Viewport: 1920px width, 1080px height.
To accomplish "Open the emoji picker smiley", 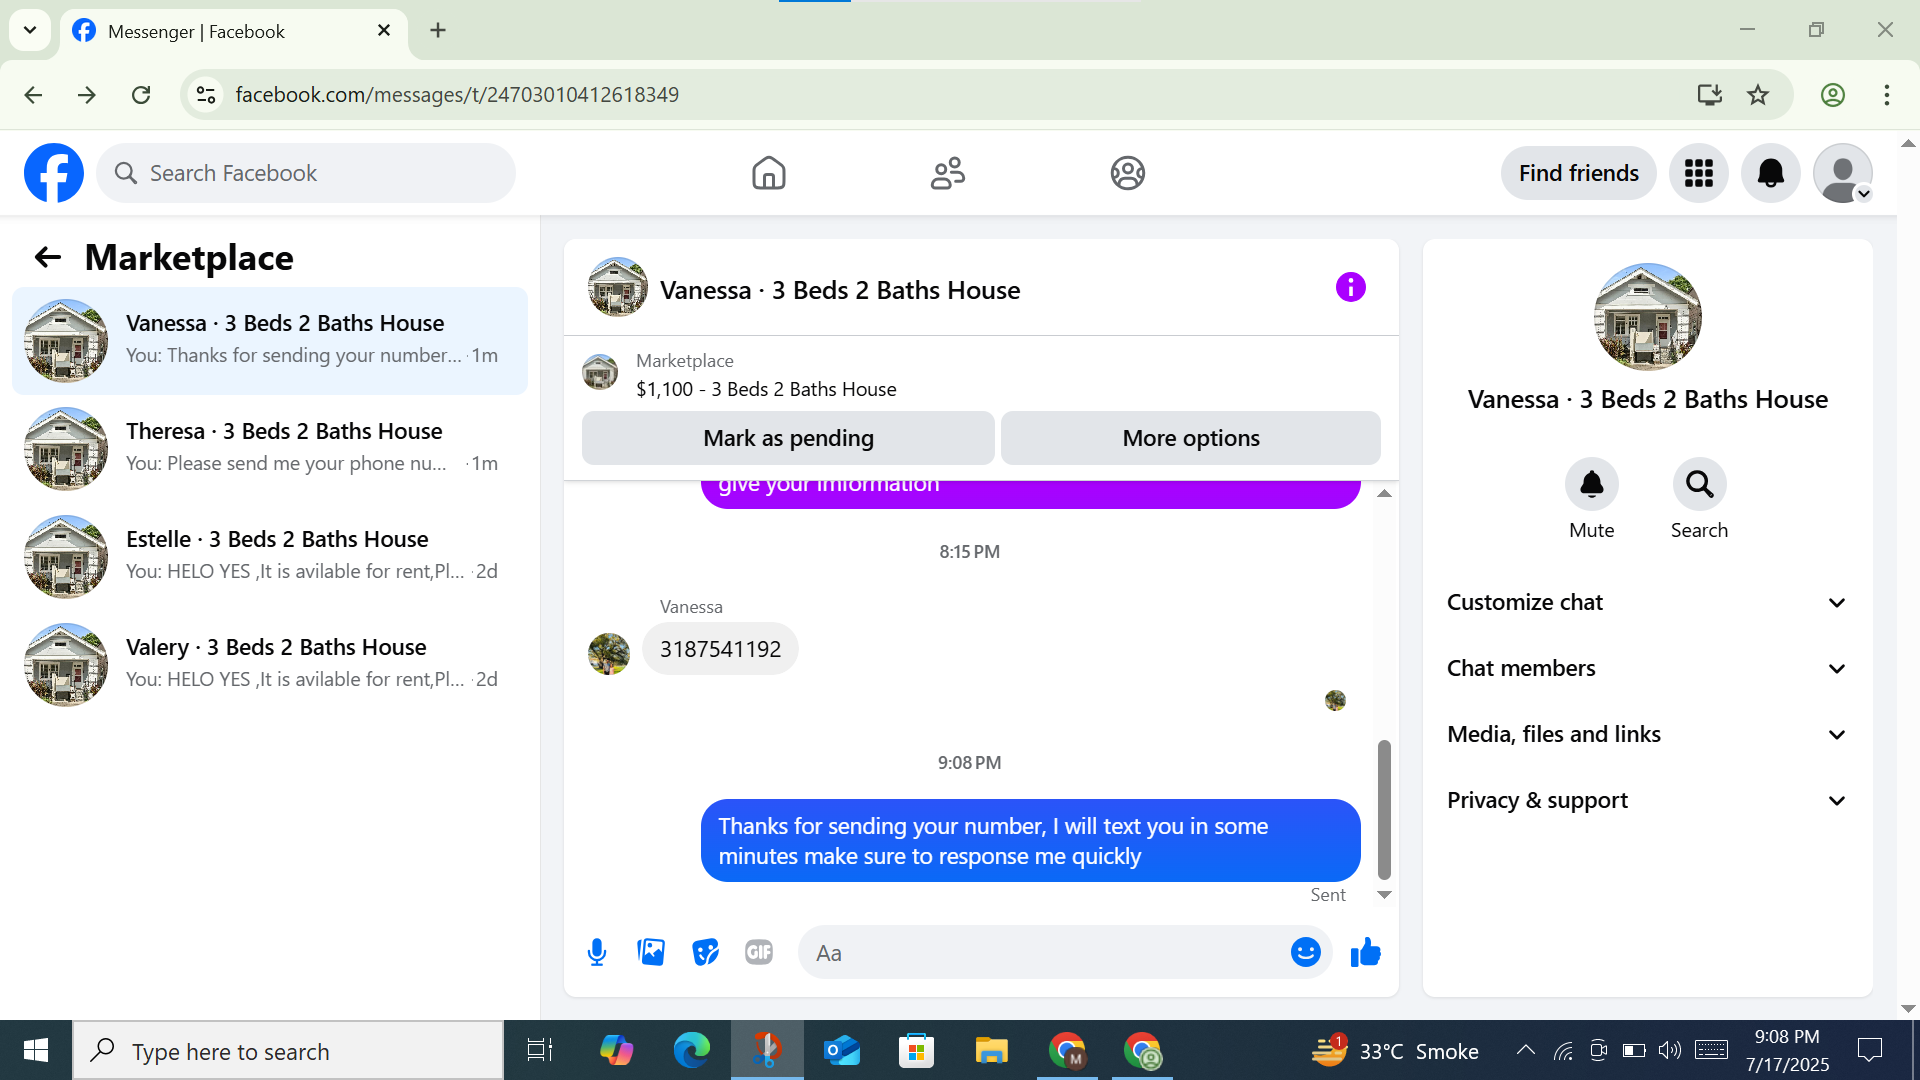I will pyautogui.click(x=1305, y=952).
